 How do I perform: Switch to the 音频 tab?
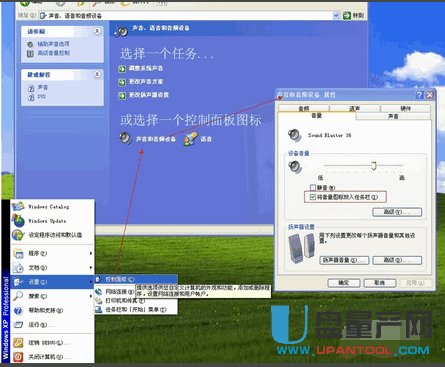coord(304,108)
